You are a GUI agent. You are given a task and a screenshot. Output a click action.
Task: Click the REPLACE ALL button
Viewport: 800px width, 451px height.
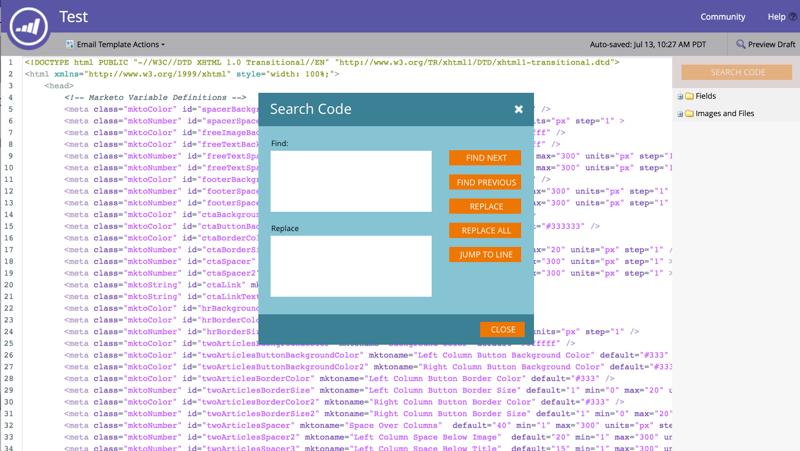tap(485, 230)
